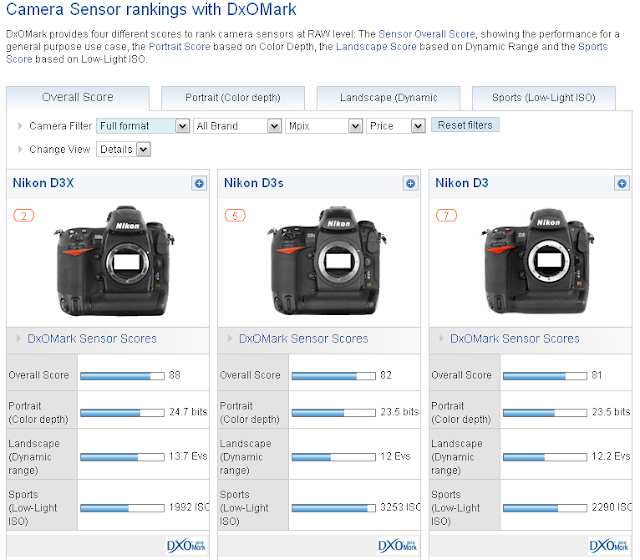640x560 pixels.
Task: Click the 88 overall score value
Action: (175, 375)
